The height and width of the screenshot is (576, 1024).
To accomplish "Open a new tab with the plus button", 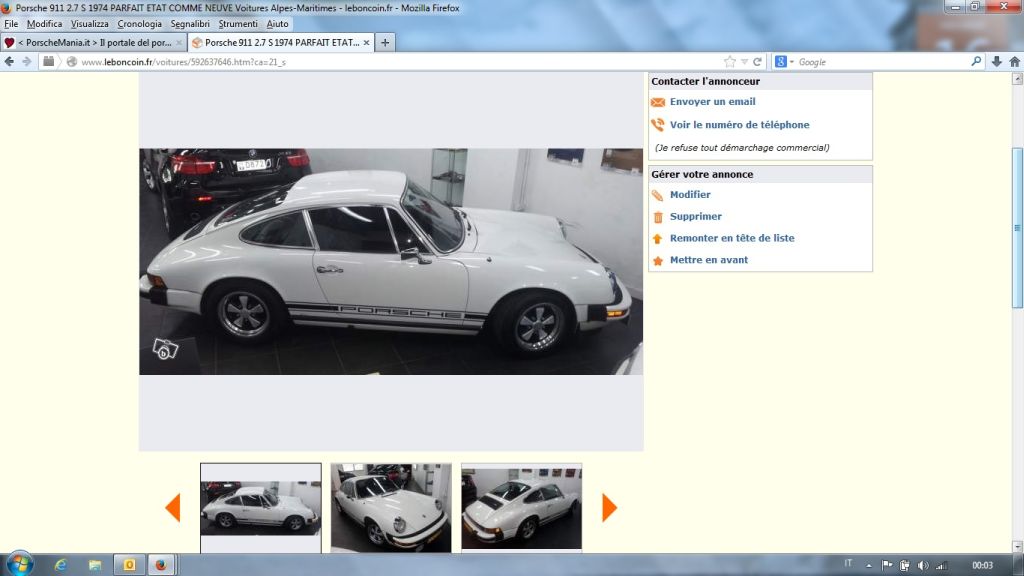I will point(385,42).
